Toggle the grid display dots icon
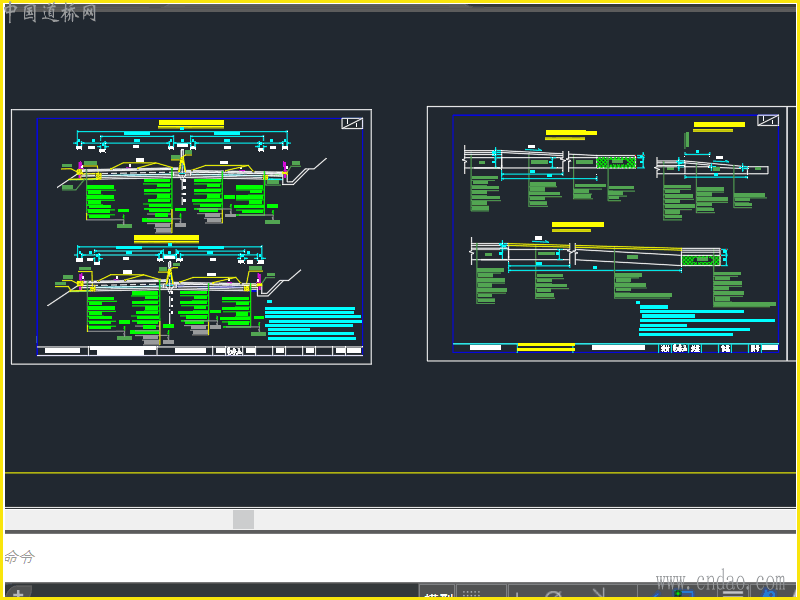 (x=471, y=593)
